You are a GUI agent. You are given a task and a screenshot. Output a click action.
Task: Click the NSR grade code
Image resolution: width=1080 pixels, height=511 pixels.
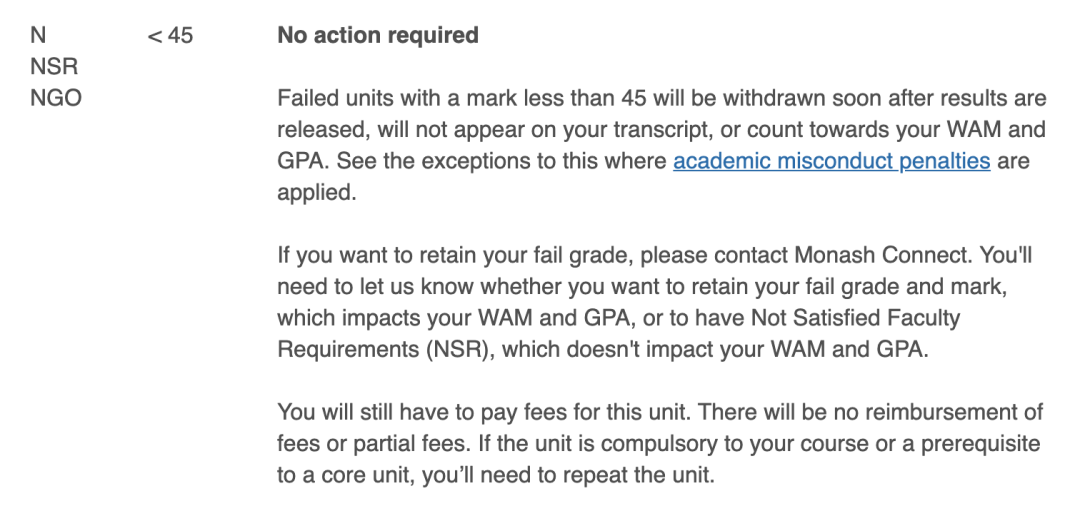click(54, 67)
